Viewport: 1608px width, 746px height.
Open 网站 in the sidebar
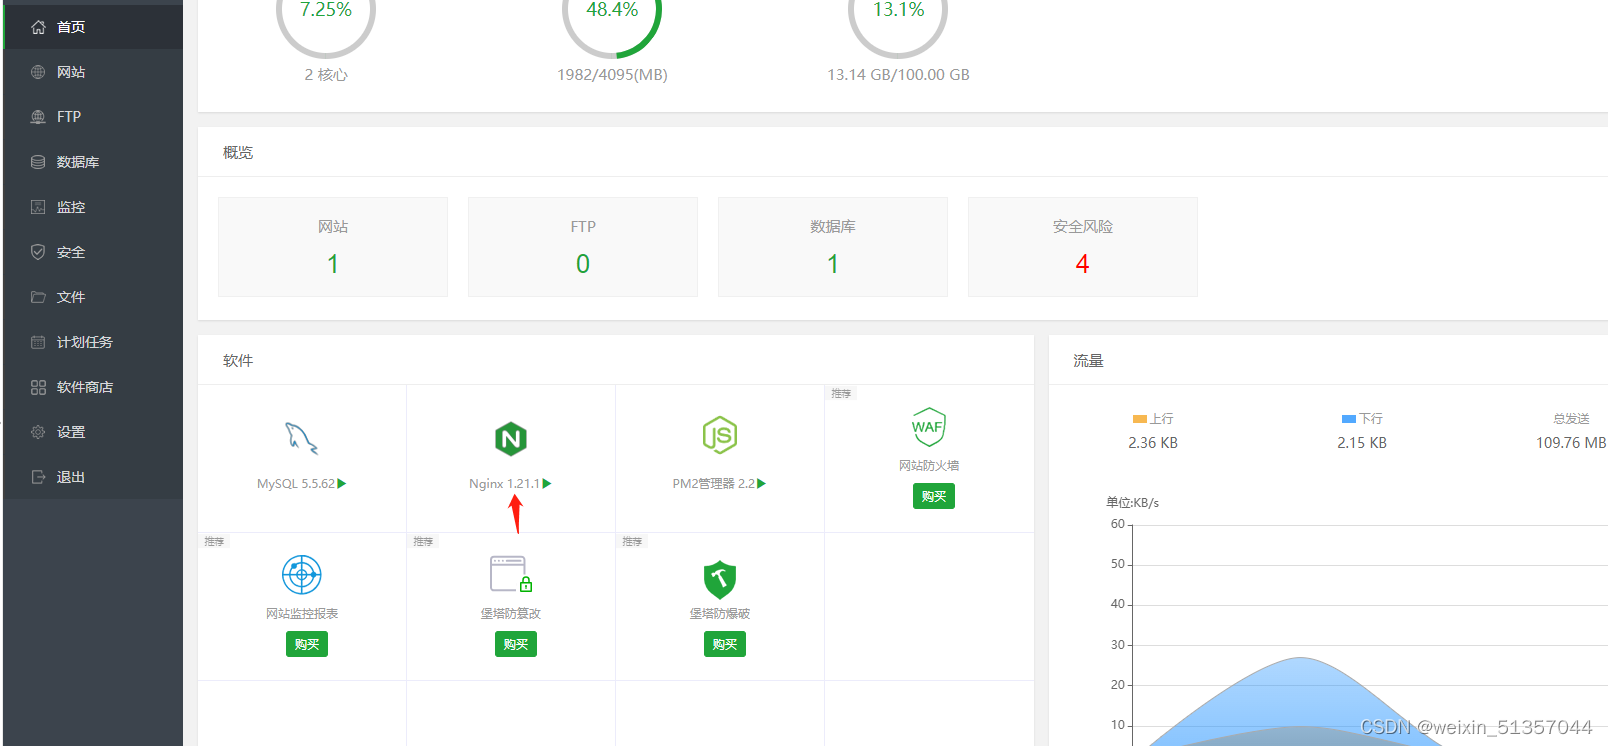tap(93, 72)
